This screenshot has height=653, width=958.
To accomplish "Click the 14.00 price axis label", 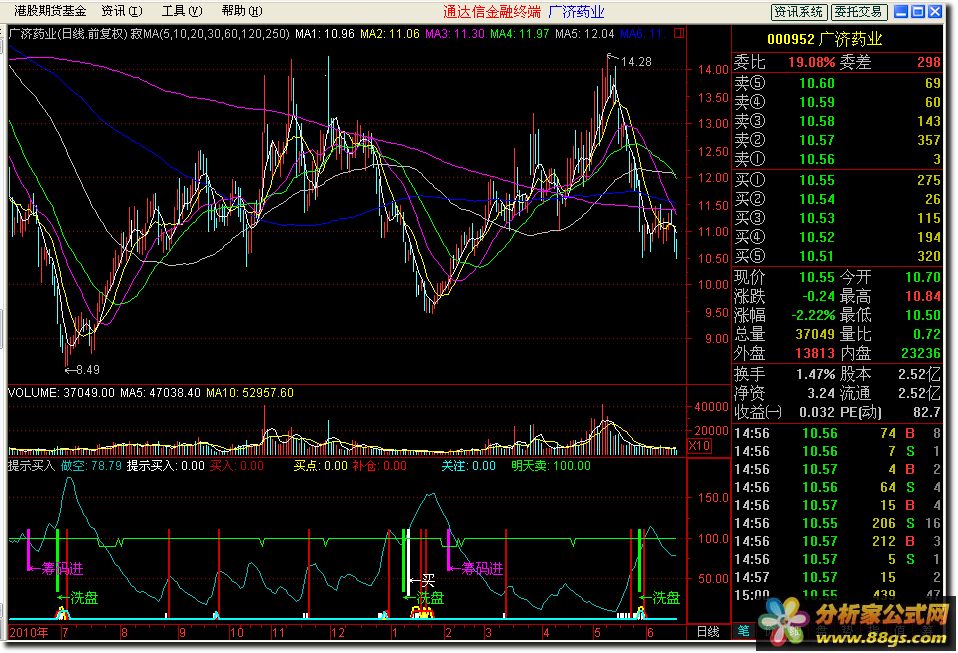I will 713,70.
